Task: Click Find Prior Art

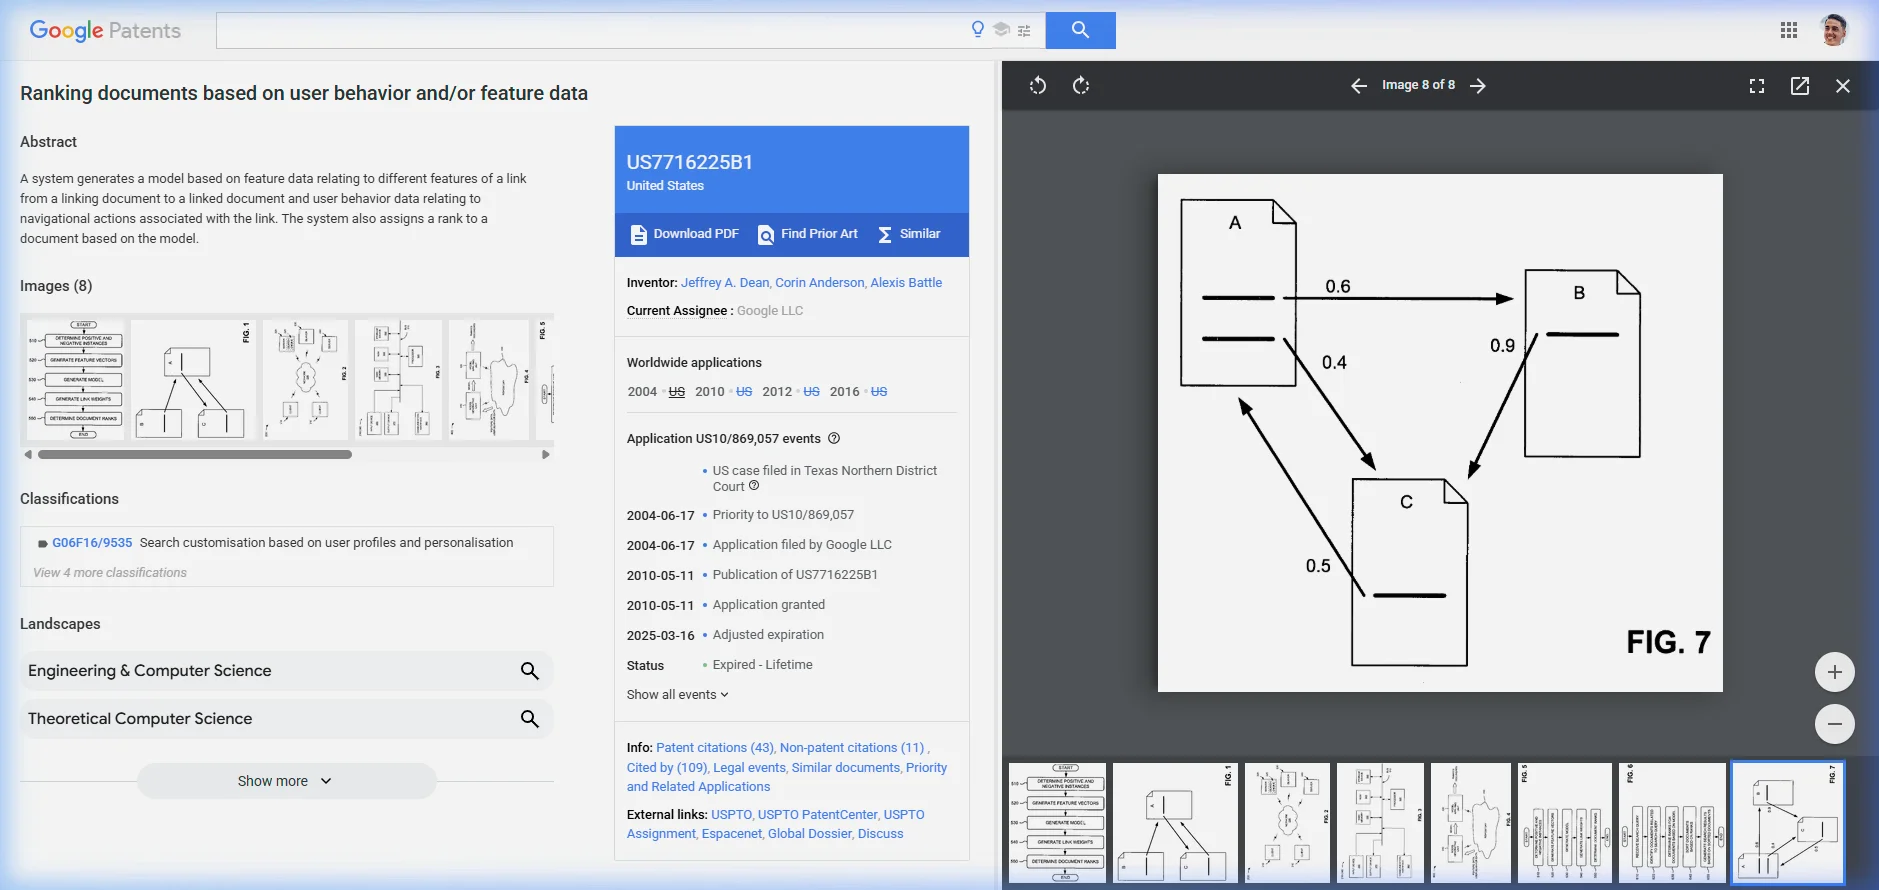Action: pos(808,234)
